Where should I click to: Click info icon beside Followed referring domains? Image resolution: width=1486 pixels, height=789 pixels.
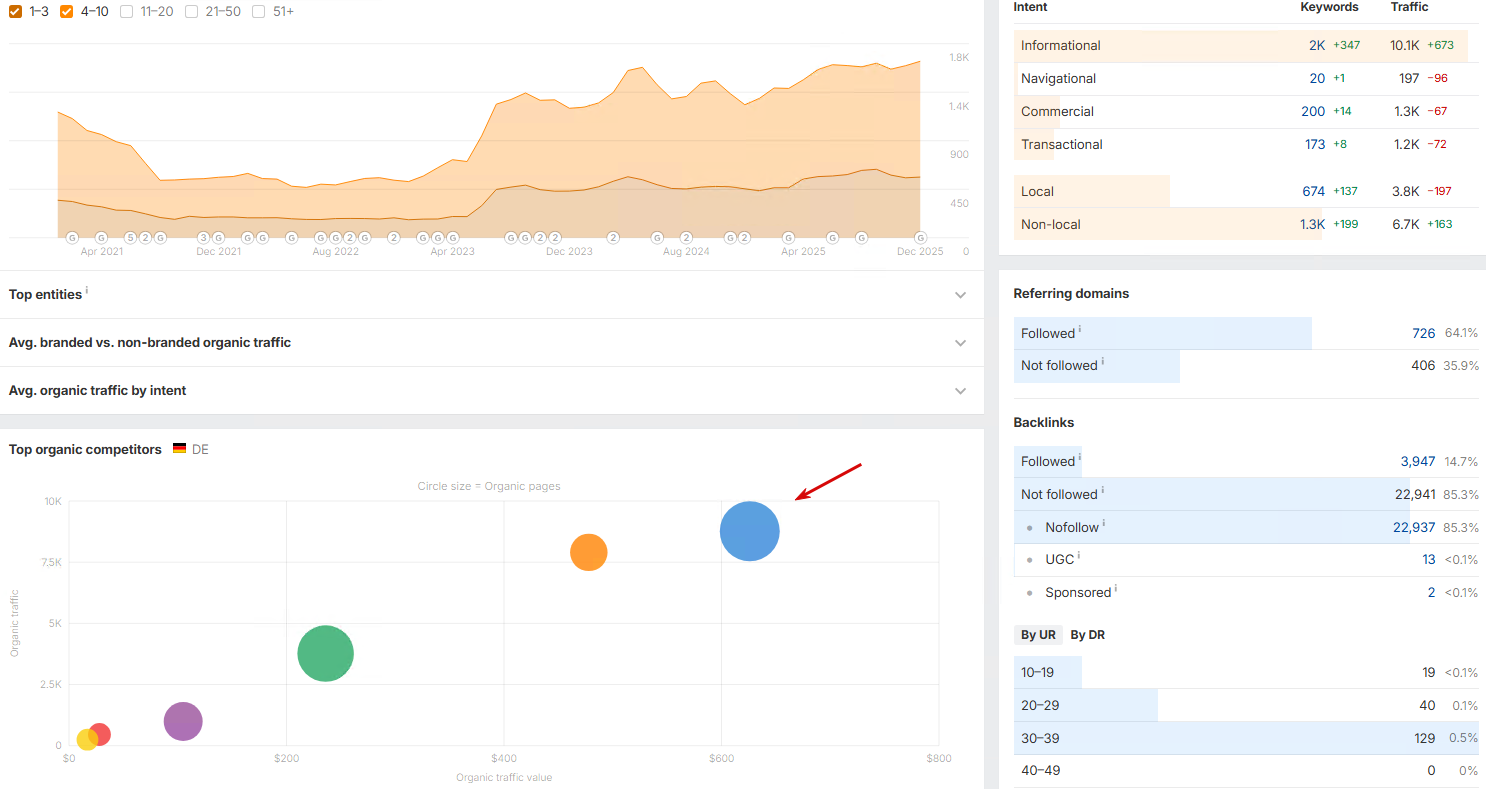pos(1080,329)
